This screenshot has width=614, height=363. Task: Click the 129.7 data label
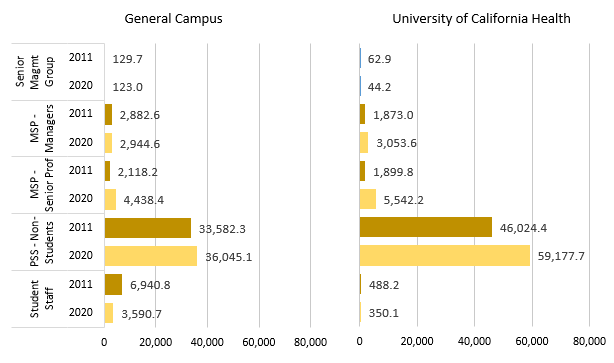[x=128, y=59]
